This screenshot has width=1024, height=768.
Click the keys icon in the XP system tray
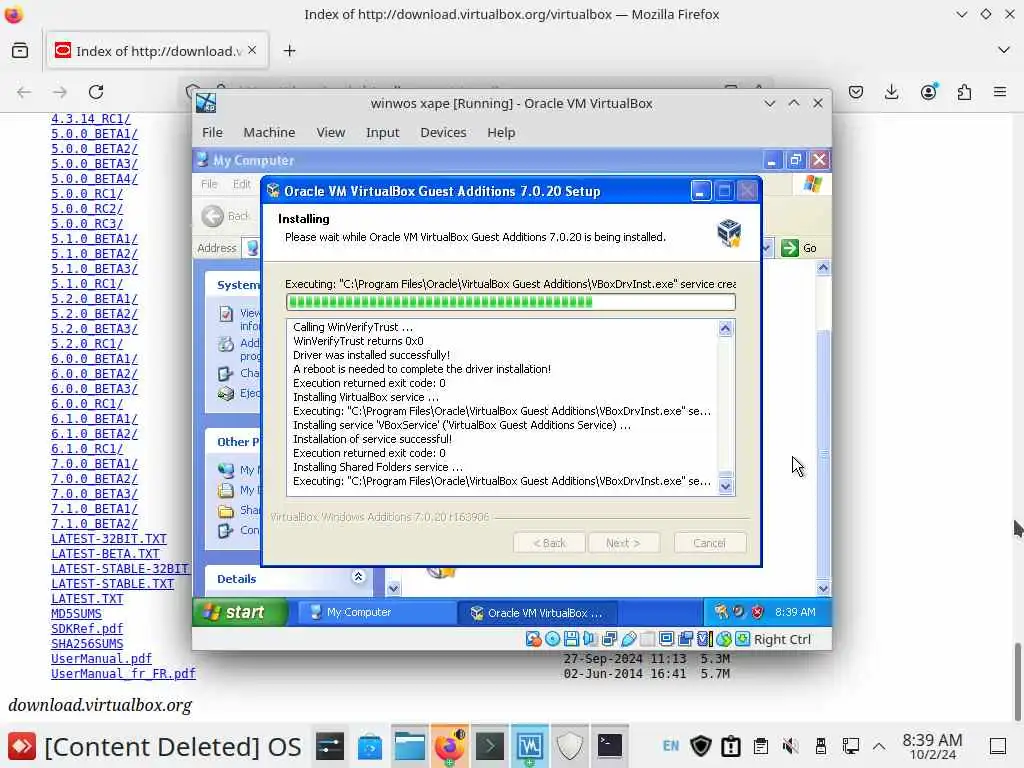(x=721, y=612)
